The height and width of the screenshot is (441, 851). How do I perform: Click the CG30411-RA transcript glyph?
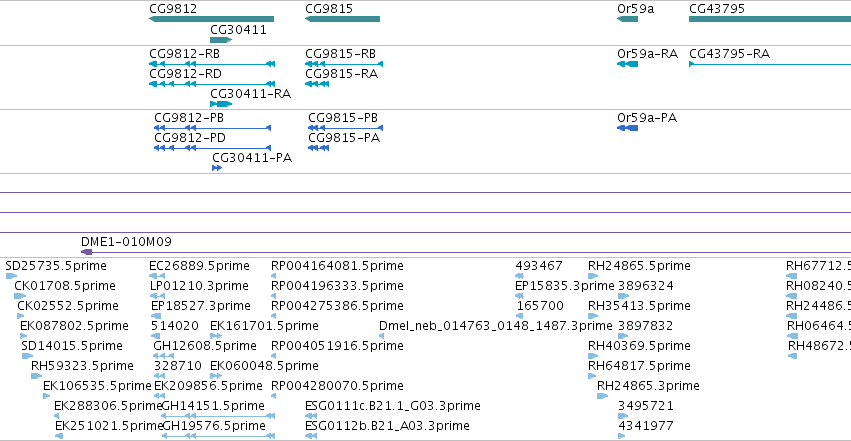(221, 104)
